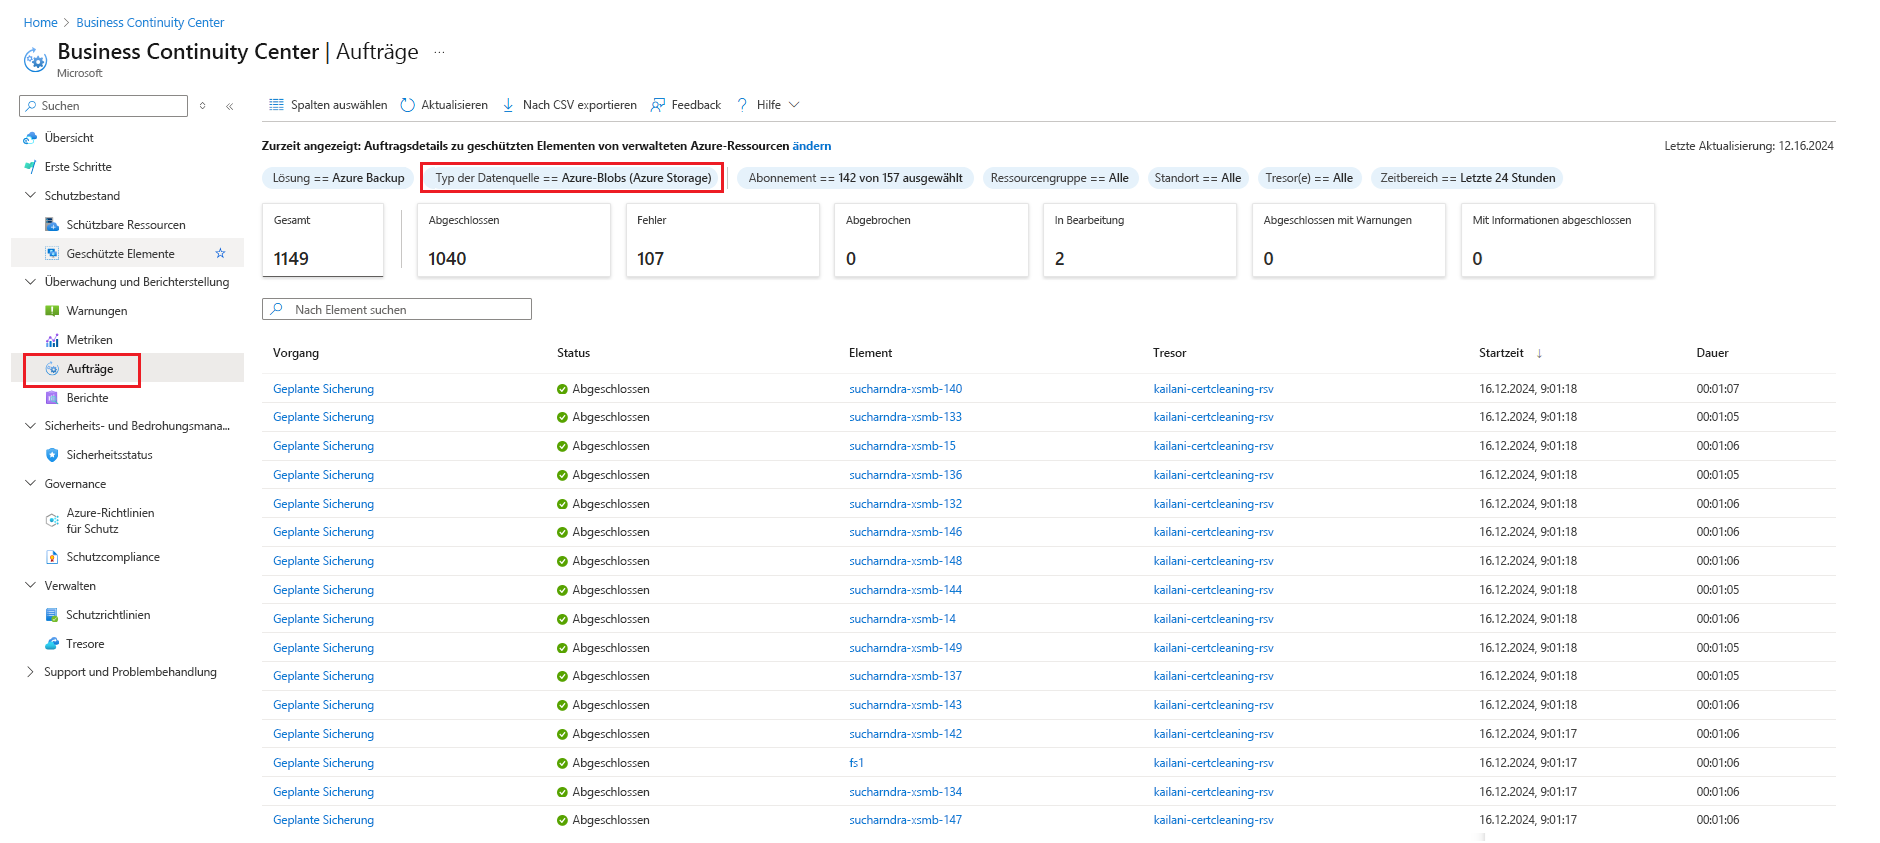Image resolution: width=1880 pixels, height=843 pixels.
Task: Click the Aktualisieren refresh icon
Action: [408, 105]
